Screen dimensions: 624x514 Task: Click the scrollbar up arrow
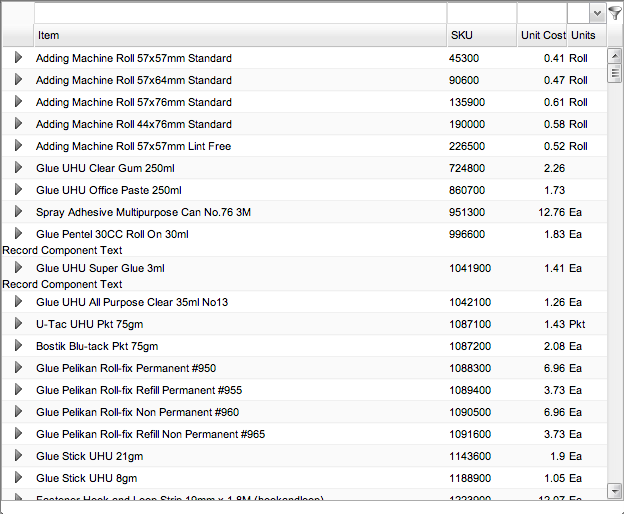tap(615, 53)
